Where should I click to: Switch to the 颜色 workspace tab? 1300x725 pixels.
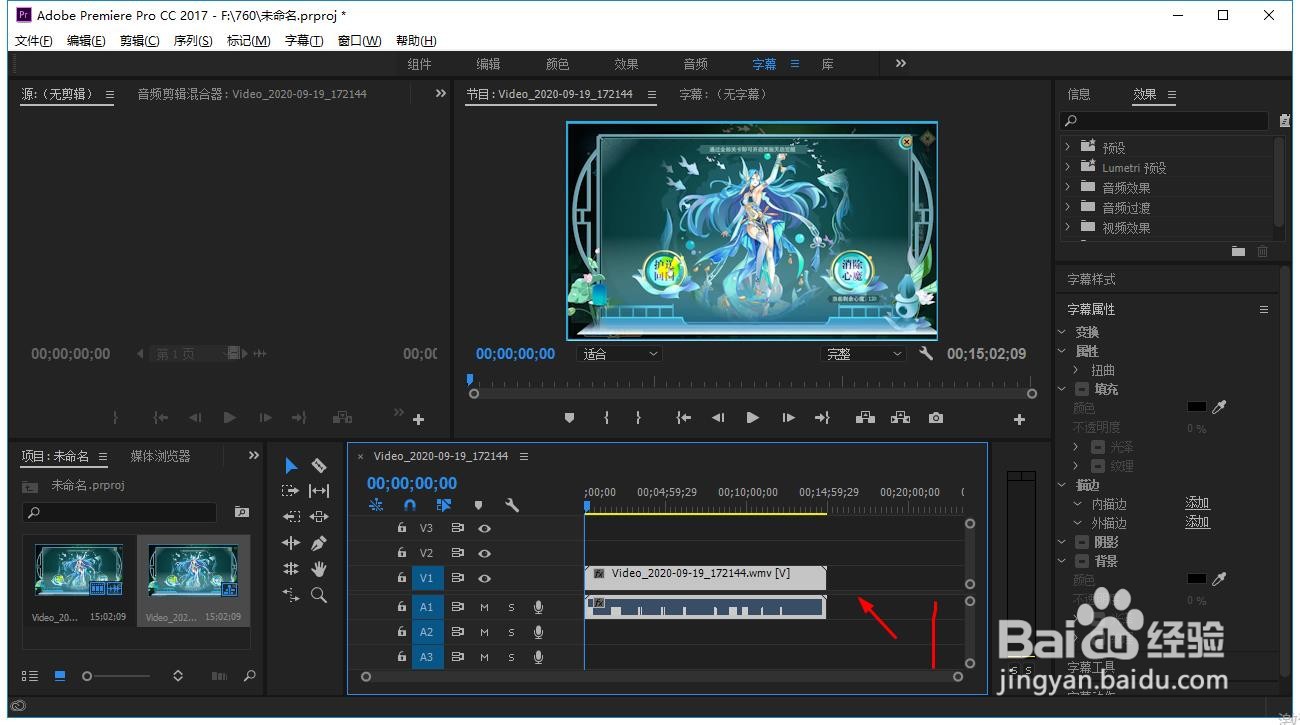[x=557, y=64]
